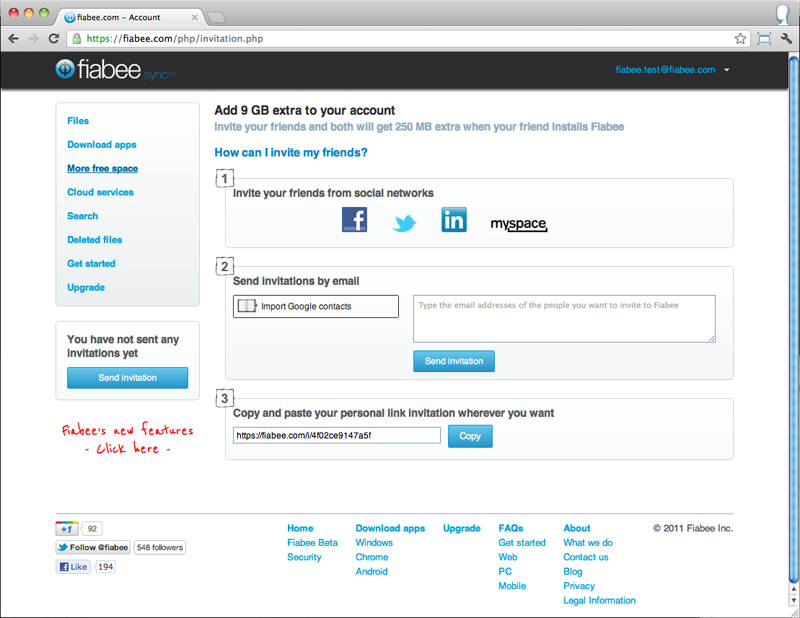Image resolution: width=800 pixels, height=618 pixels.
Task: Bookmark the page with the star icon
Action: (740, 39)
